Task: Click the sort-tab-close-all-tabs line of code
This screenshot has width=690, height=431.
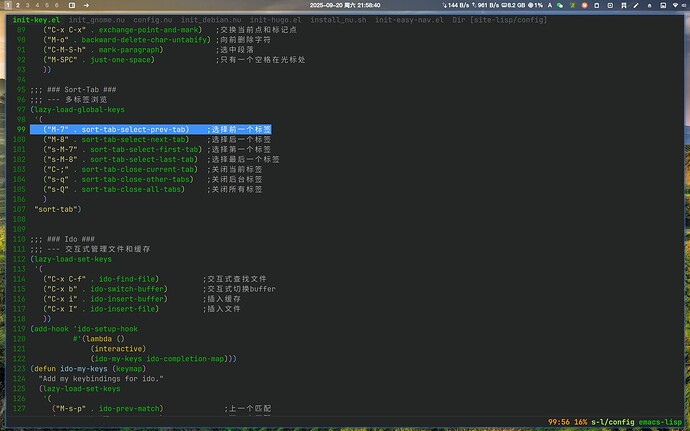Action: coord(132,189)
